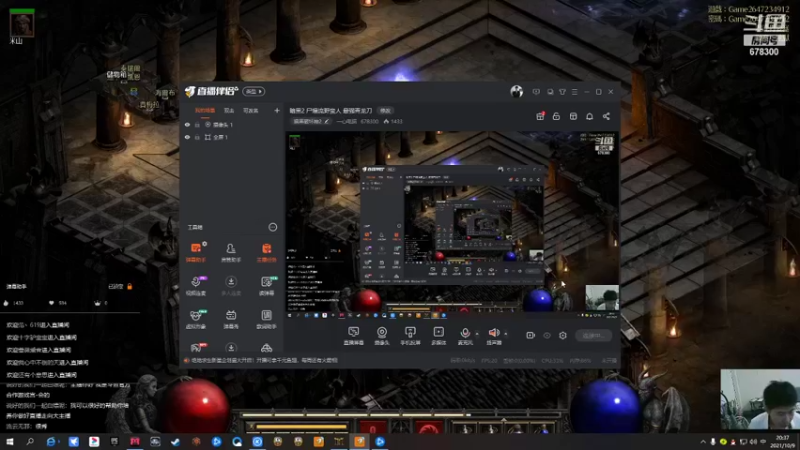Switch to the second scene tab
This screenshot has height=450, width=800.
click(229, 110)
